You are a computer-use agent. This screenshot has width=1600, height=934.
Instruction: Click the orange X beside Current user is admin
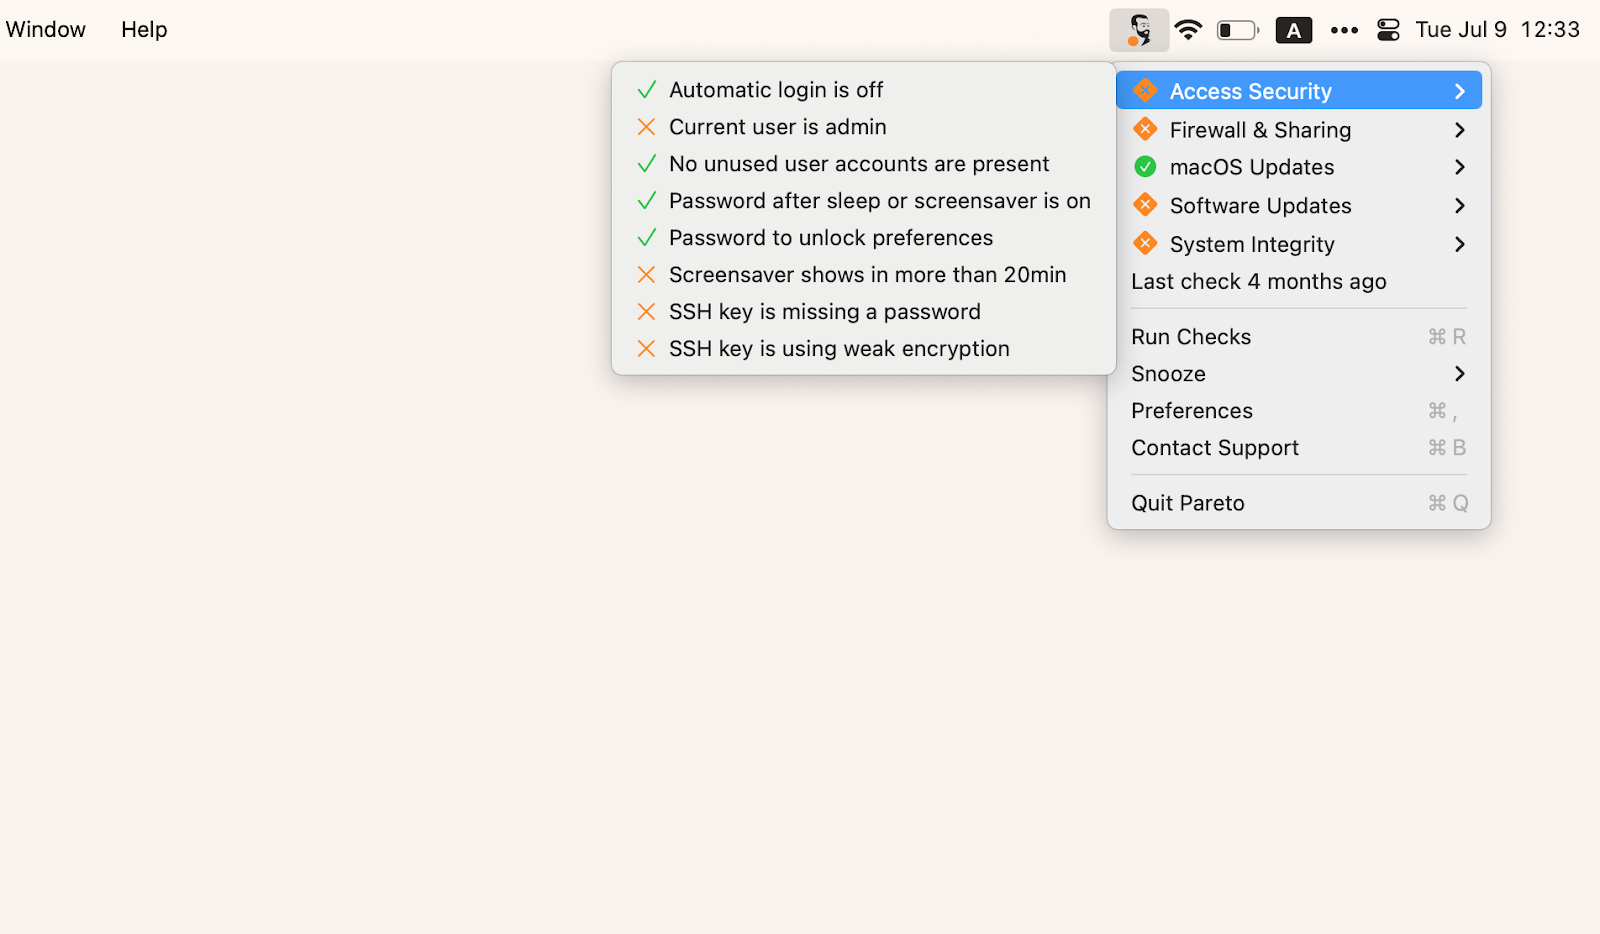click(x=647, y=127)
